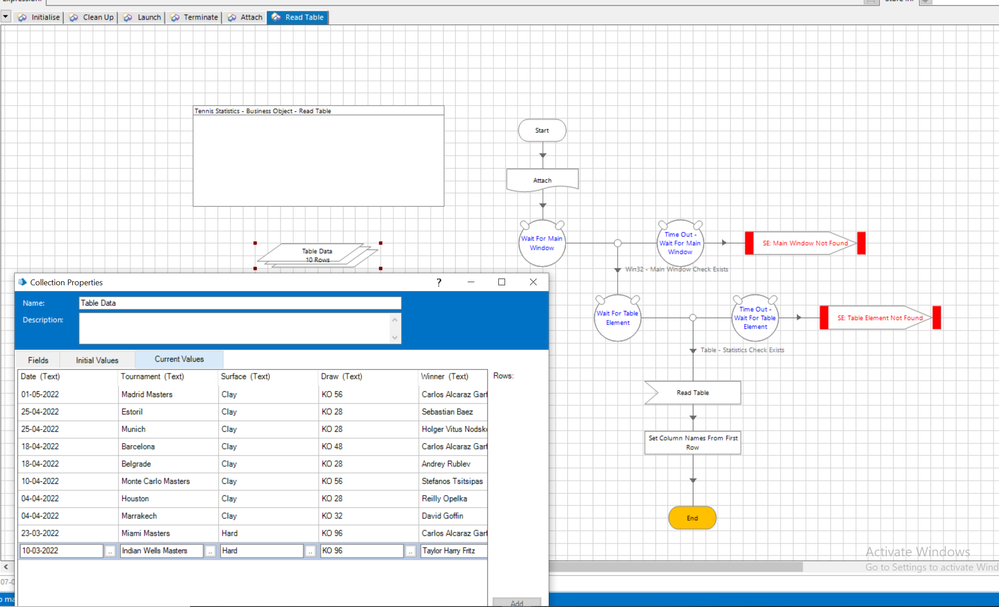Click the Tournament column header
The height and width of the screenshot is (607, 999).
pos(152,377)
